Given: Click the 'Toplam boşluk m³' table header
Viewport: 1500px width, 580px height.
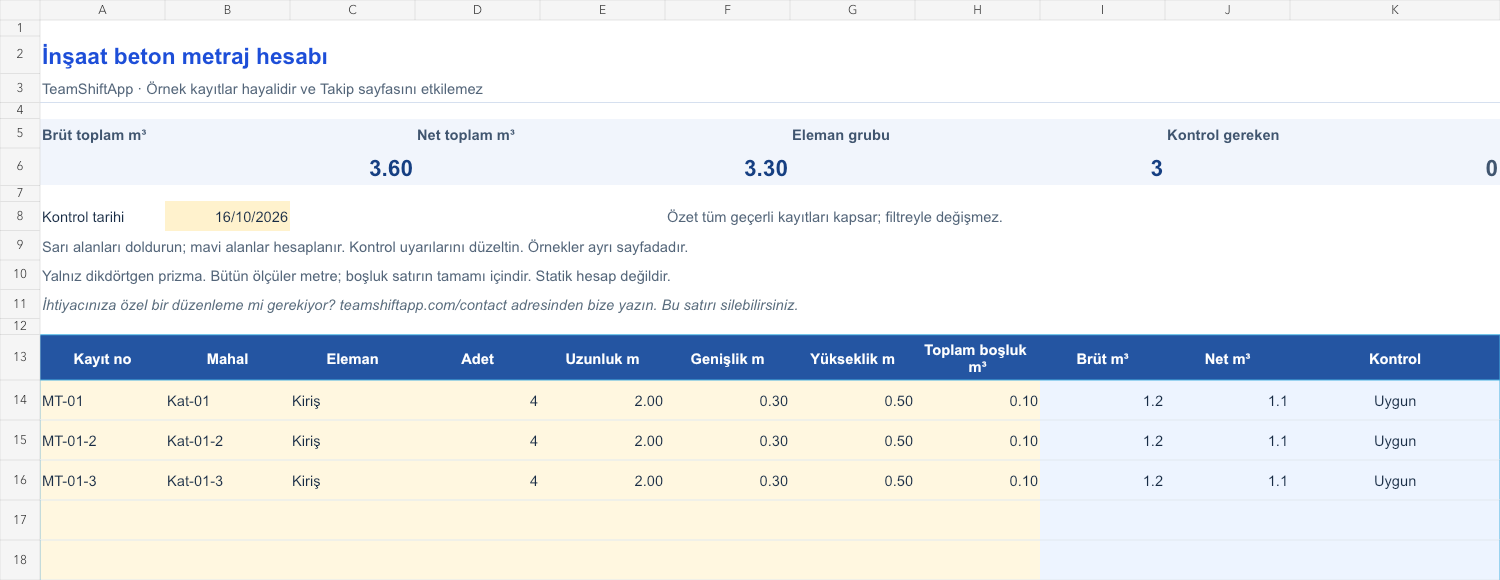Looking at the screenshot, I should [x=977, y=359].
